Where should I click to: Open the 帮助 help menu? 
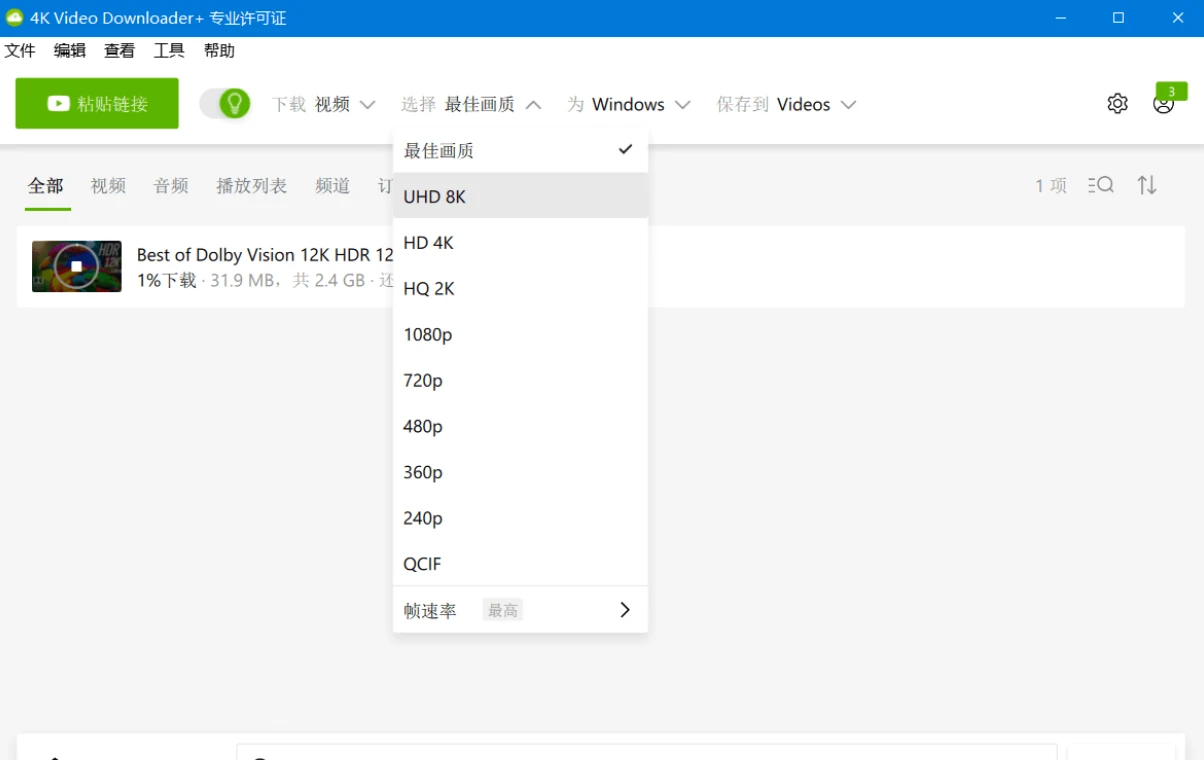[x=219, y=50]
